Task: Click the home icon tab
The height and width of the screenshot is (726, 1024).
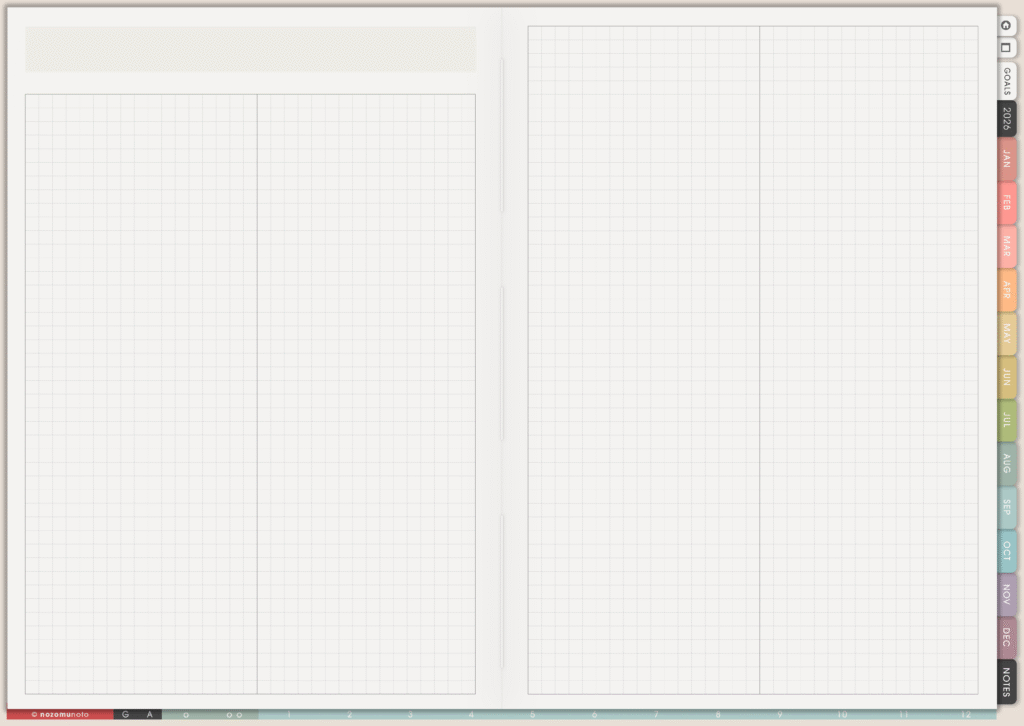Action: coord(1006,25)
